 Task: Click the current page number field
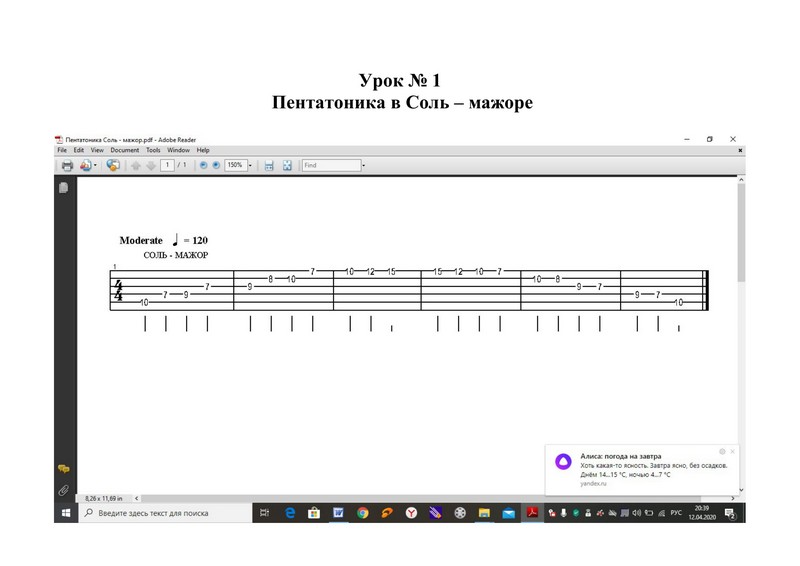[x=167, y=165]
